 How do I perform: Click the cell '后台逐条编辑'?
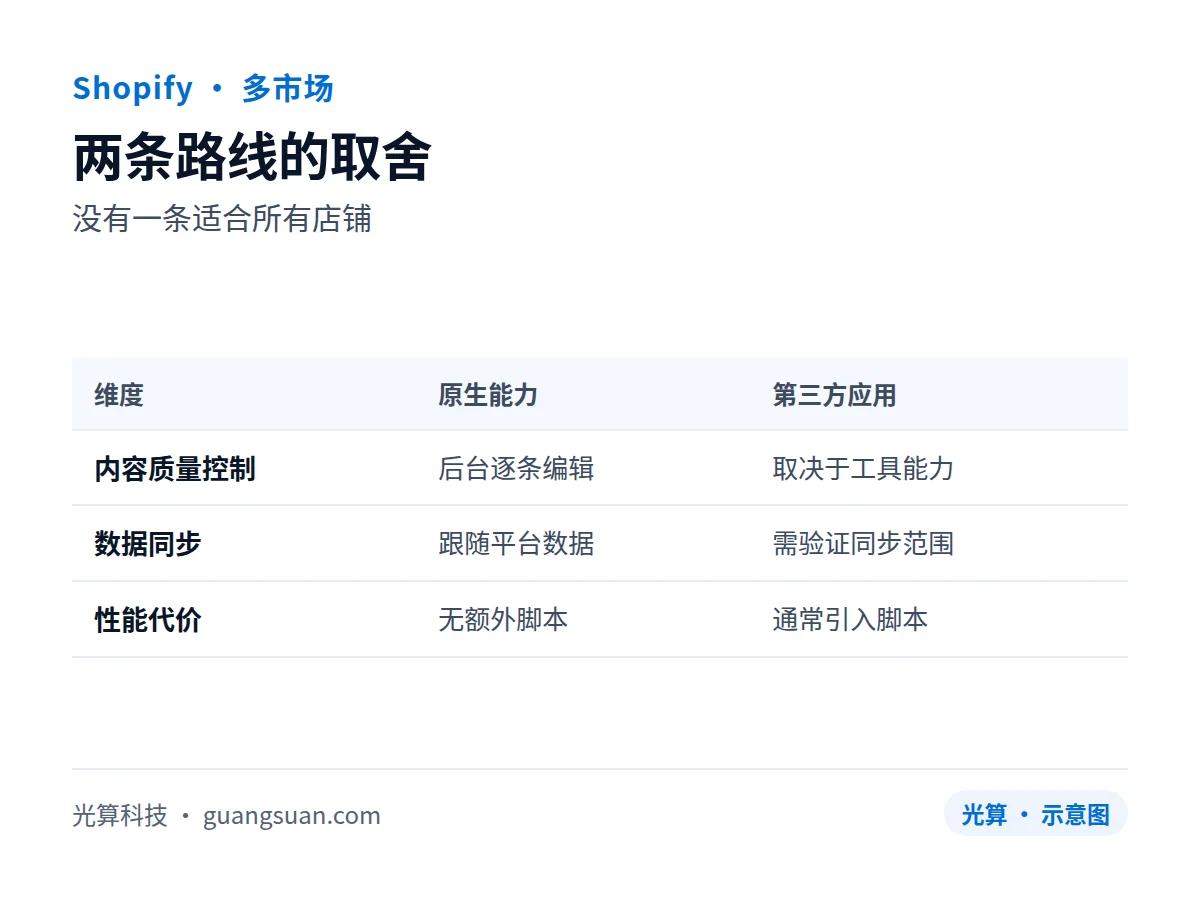tap(516, 469)
